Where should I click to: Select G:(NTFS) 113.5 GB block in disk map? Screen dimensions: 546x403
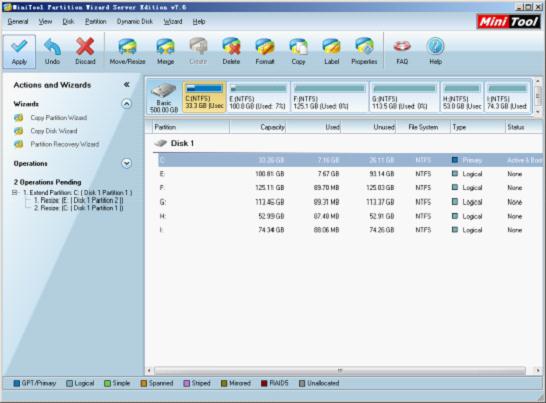point(404,97)
